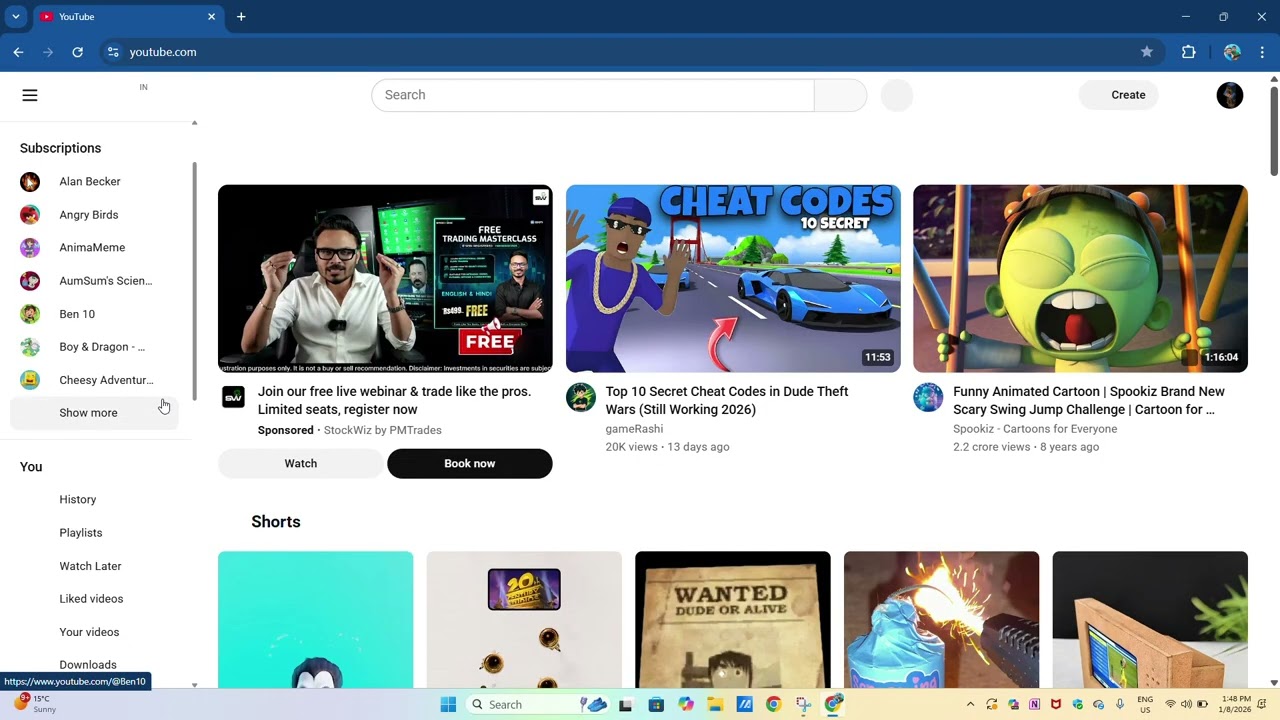Click the sidebar scroll down arrow
The height and width of the screenshot is (720, 1280).
[x=194, y=686]
